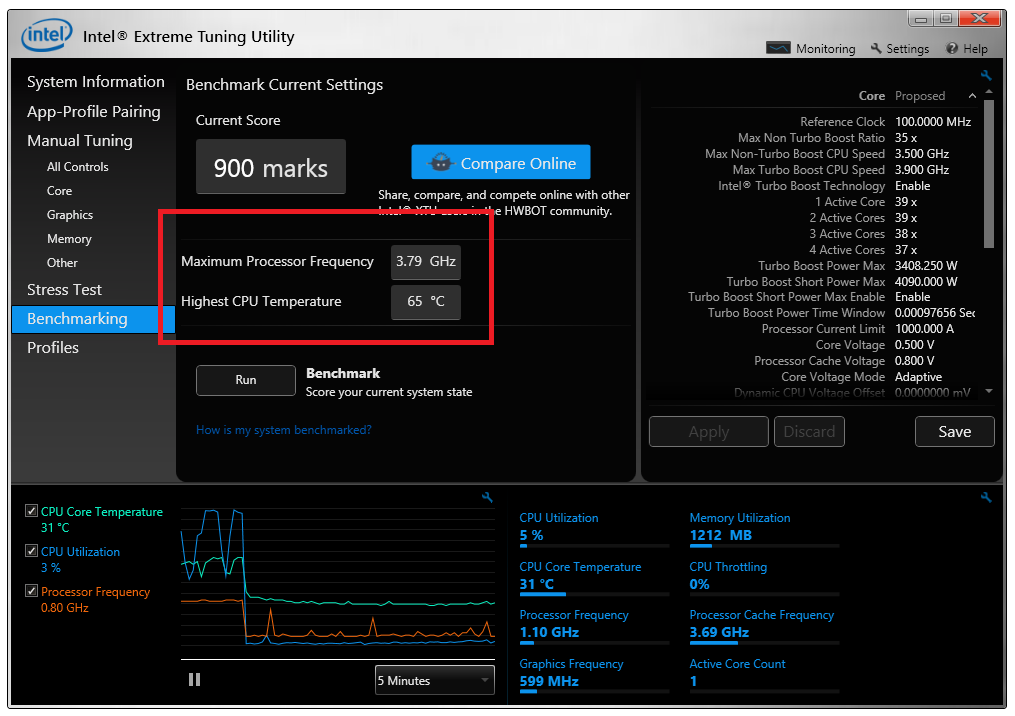Select Core under Manual Tuning
Viewport: 1015px width, 716px height.
tap(59, 190)
